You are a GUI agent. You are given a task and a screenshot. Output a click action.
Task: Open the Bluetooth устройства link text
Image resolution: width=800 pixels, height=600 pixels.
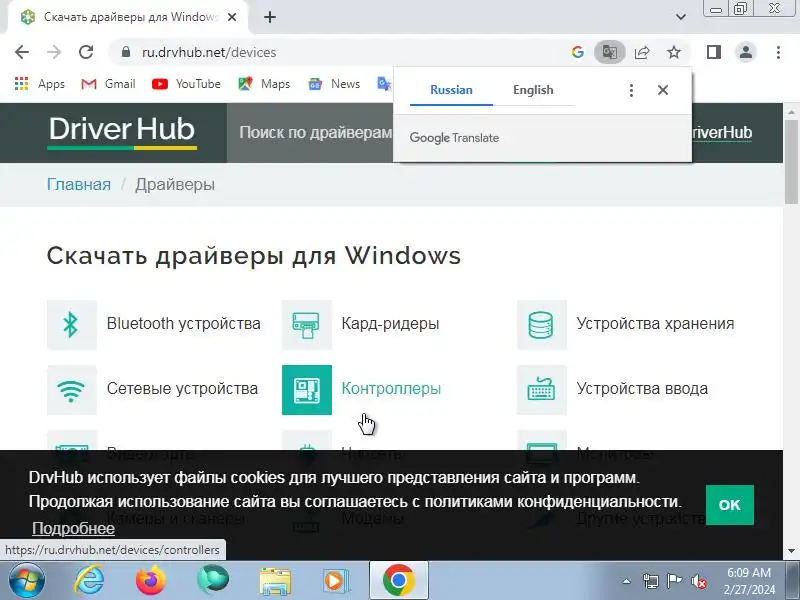184,323
